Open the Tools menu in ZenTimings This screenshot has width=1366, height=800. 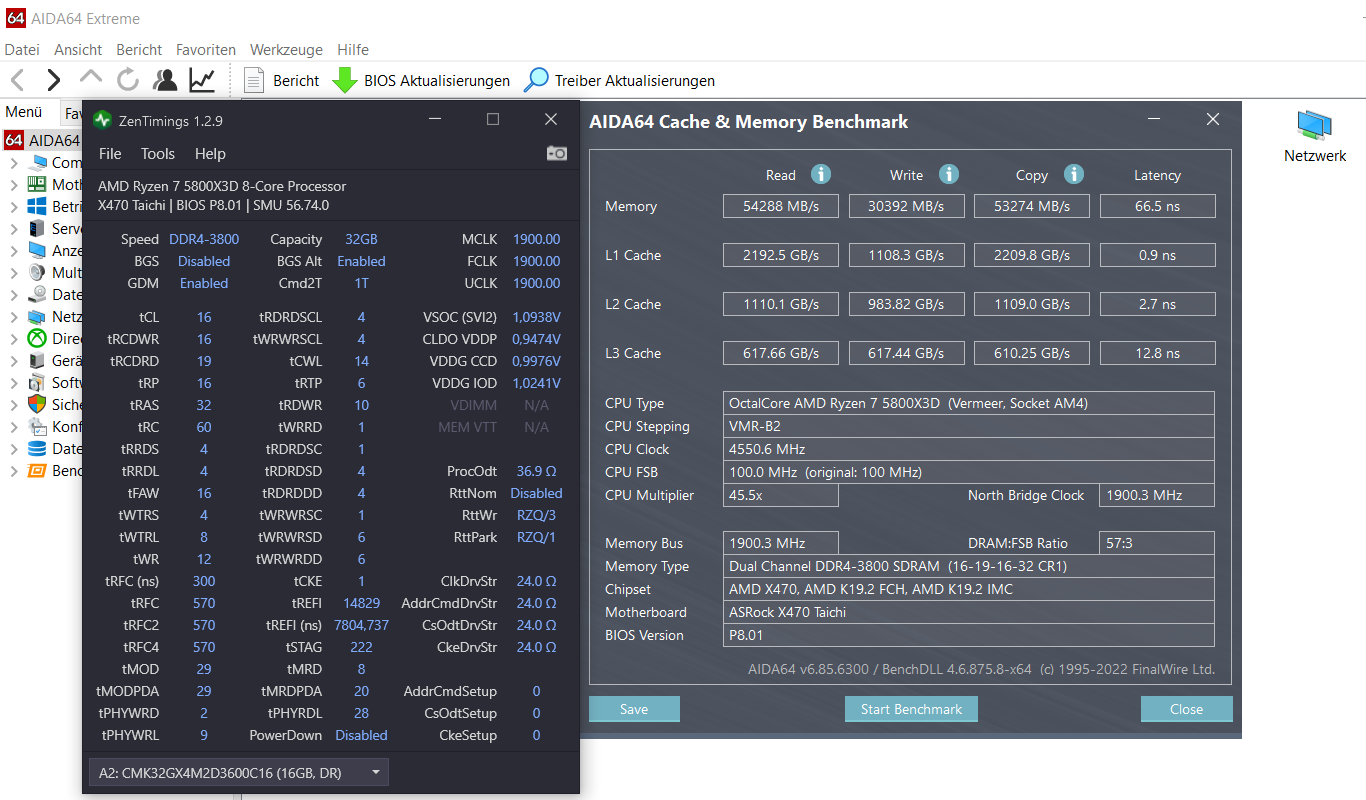click(157, 154)
